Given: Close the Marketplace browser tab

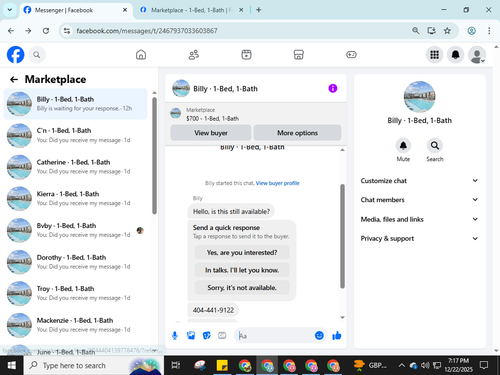Looking at the screenshot, I should (241, 10).
